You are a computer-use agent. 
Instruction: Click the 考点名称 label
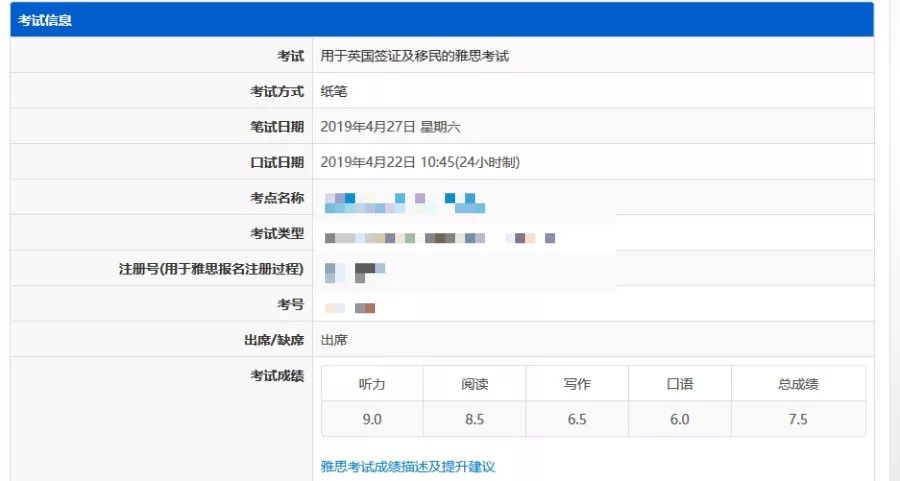click(x=277, y=198)
